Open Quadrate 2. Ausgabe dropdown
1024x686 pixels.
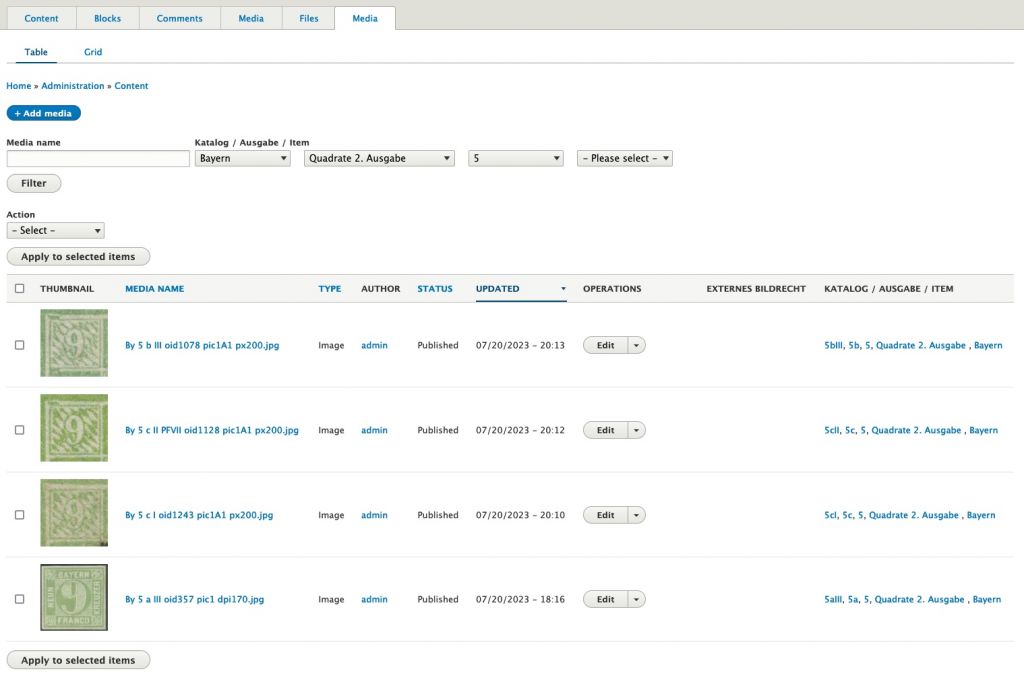(x=379, y=158)
